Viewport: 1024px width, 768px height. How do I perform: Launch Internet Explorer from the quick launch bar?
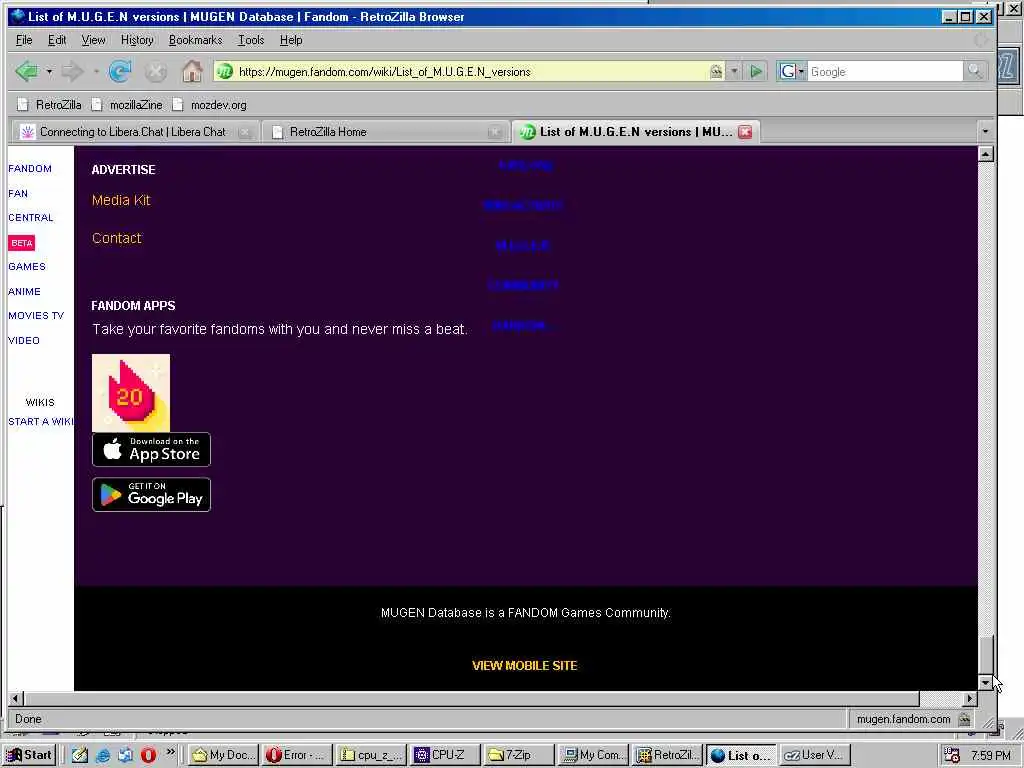tap(103, 755)
